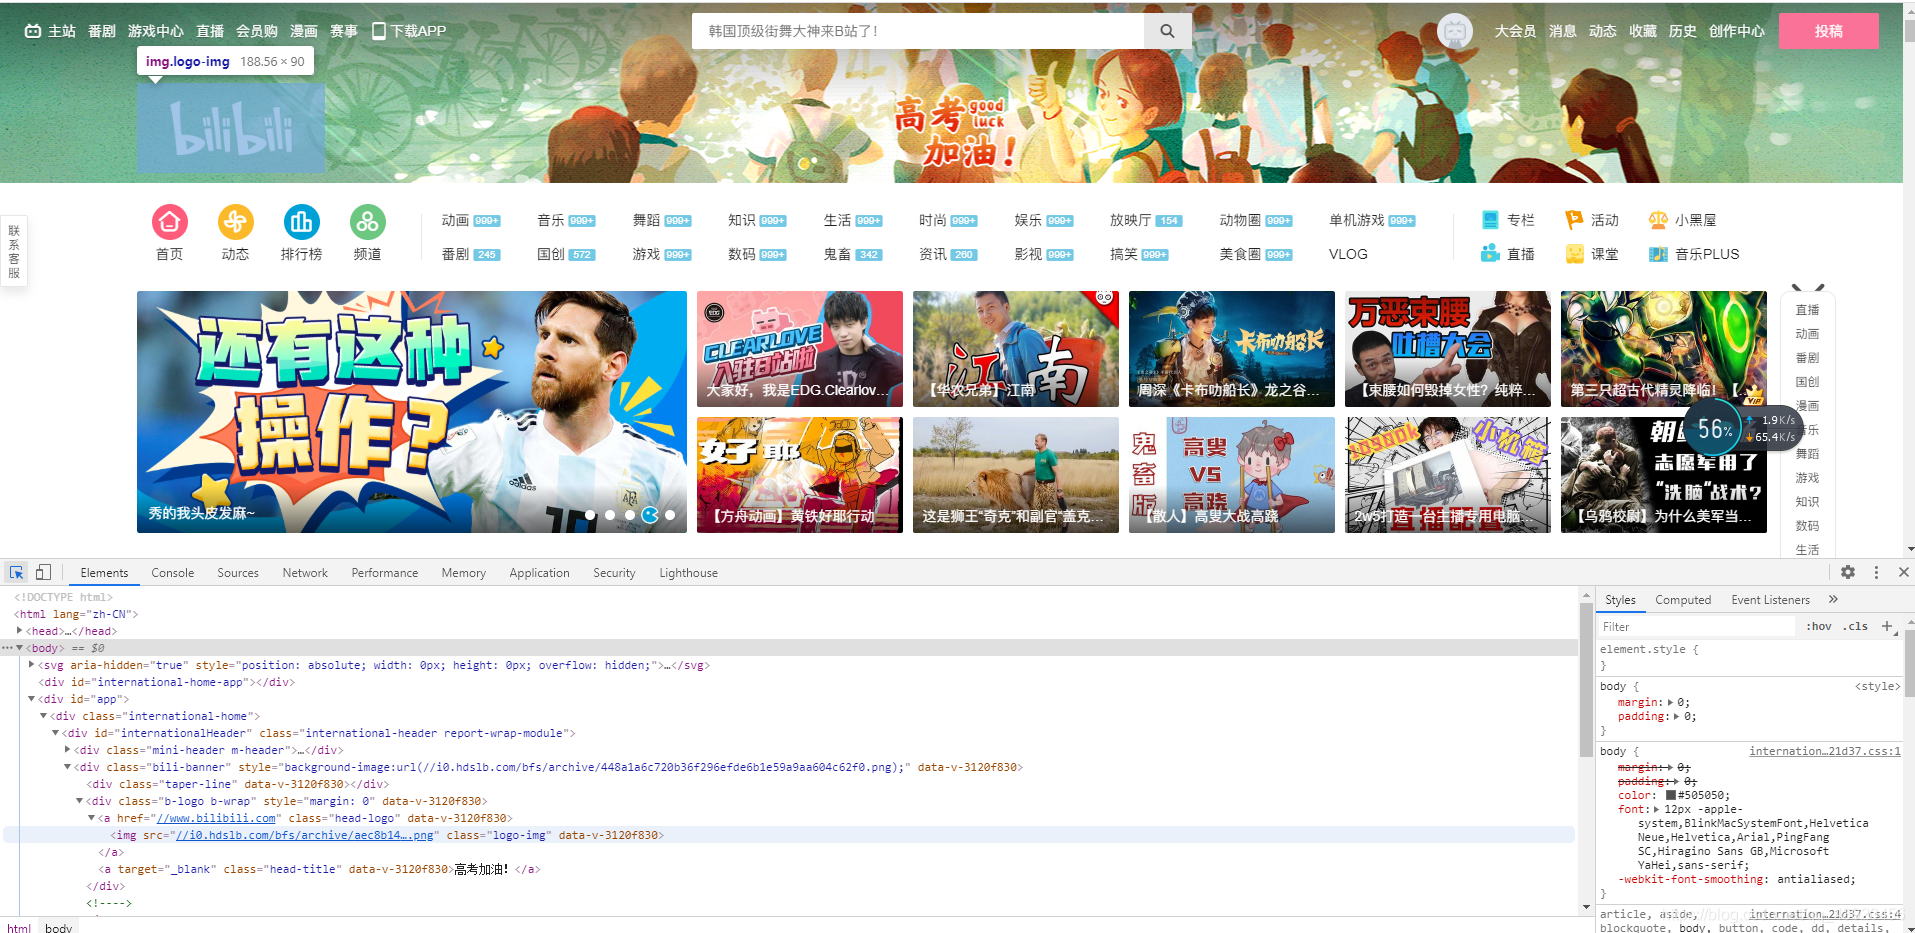Activate the DevTools element inspector icon
1915x933 pixels.
16,572
